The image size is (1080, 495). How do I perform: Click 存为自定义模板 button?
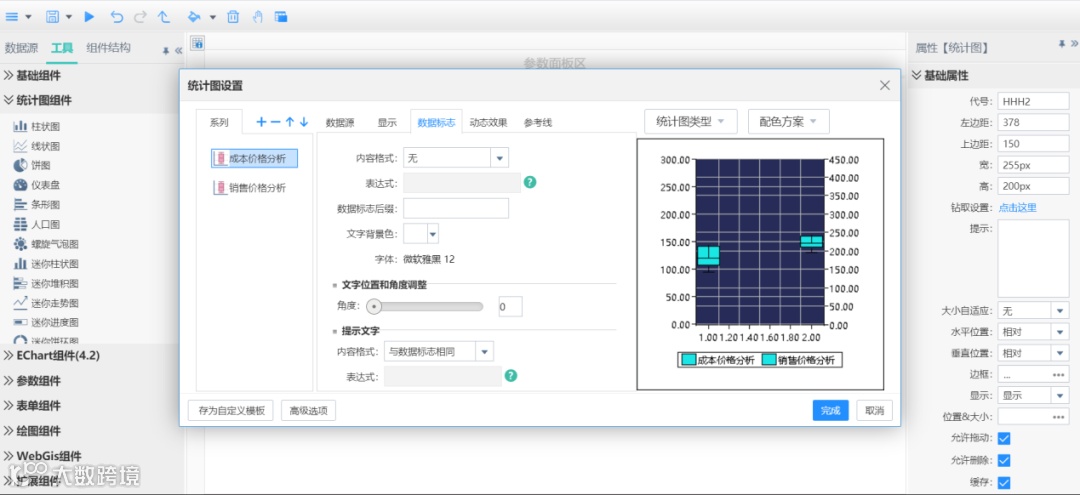point(231,410)
